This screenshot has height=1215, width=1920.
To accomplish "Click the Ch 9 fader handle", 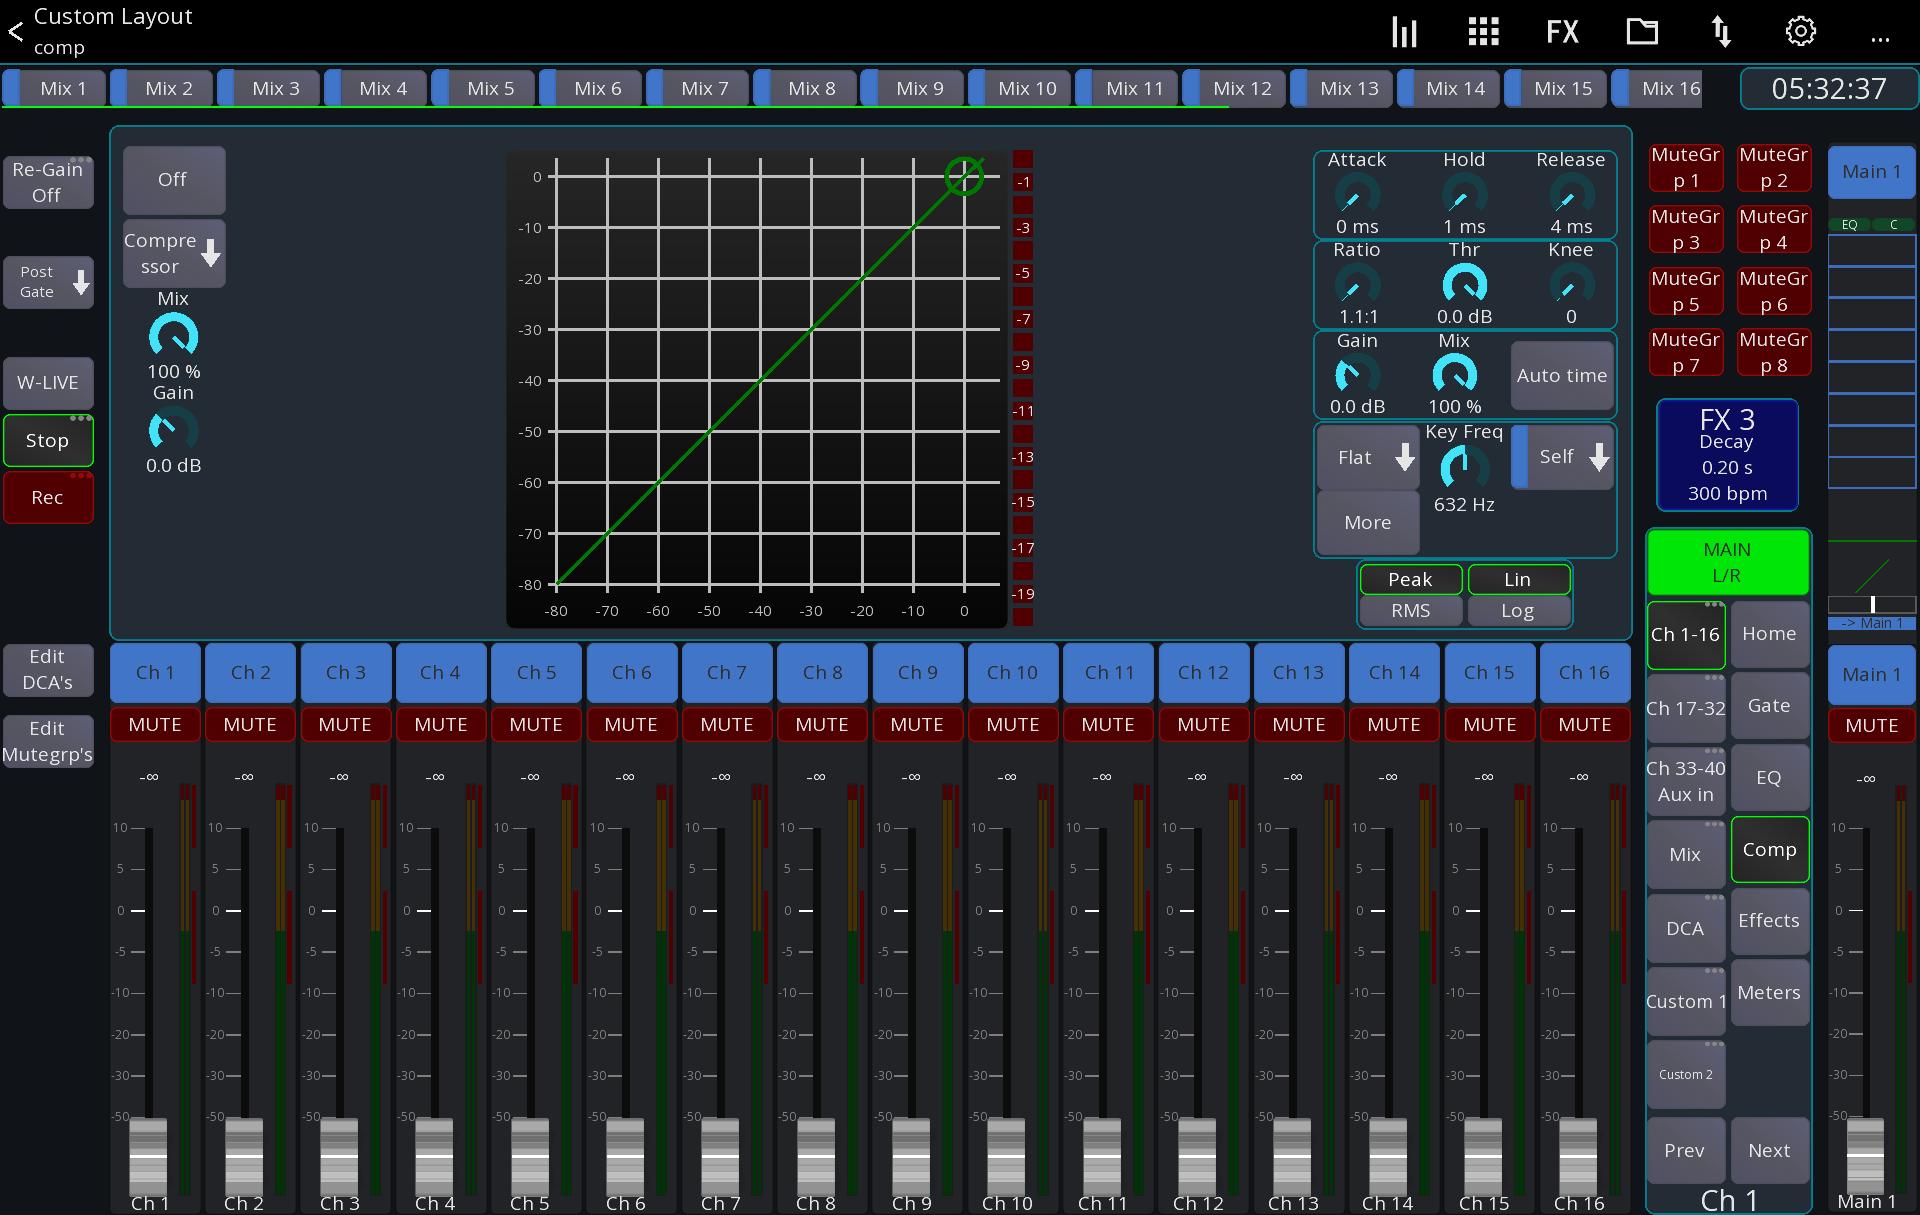I will tap(911, 1155).
